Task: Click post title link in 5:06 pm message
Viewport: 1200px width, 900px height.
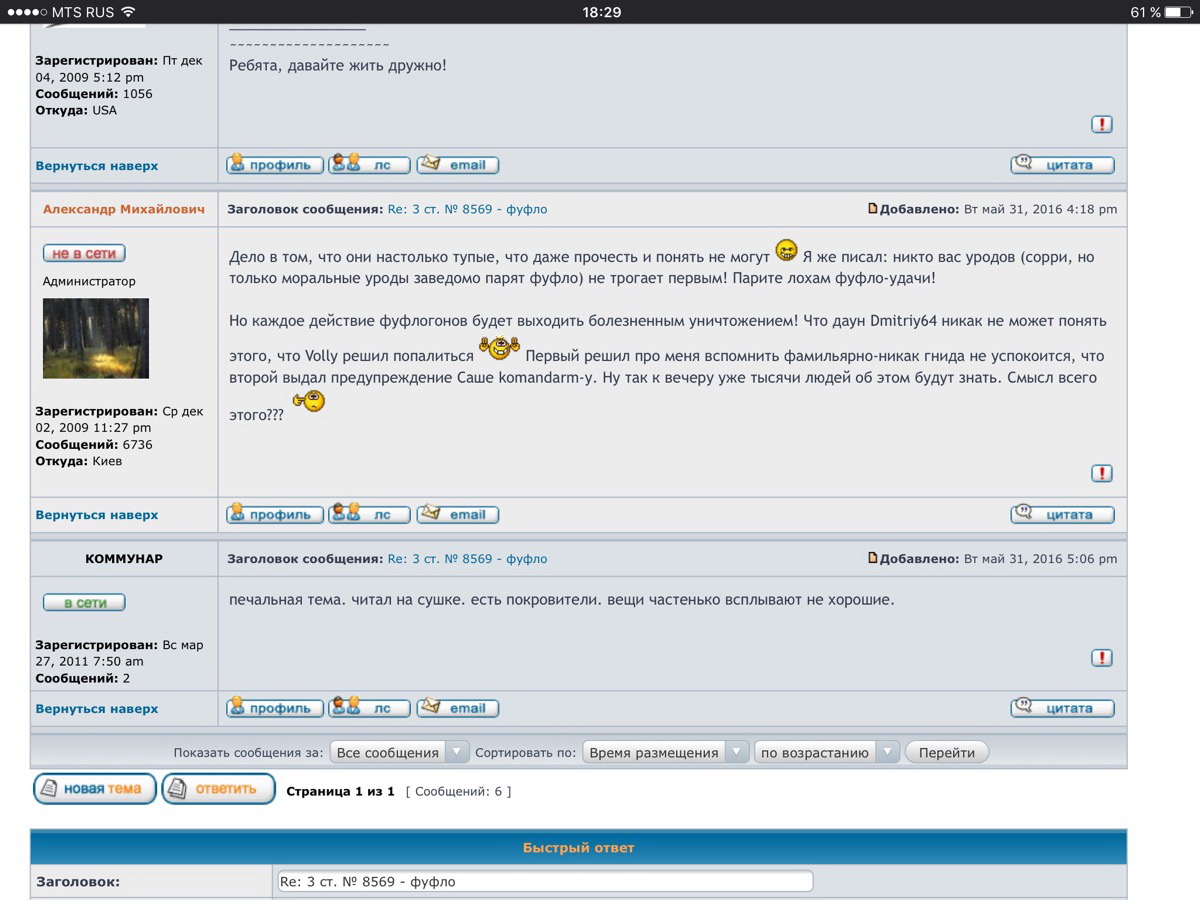Action: click(x=467, y=559)
